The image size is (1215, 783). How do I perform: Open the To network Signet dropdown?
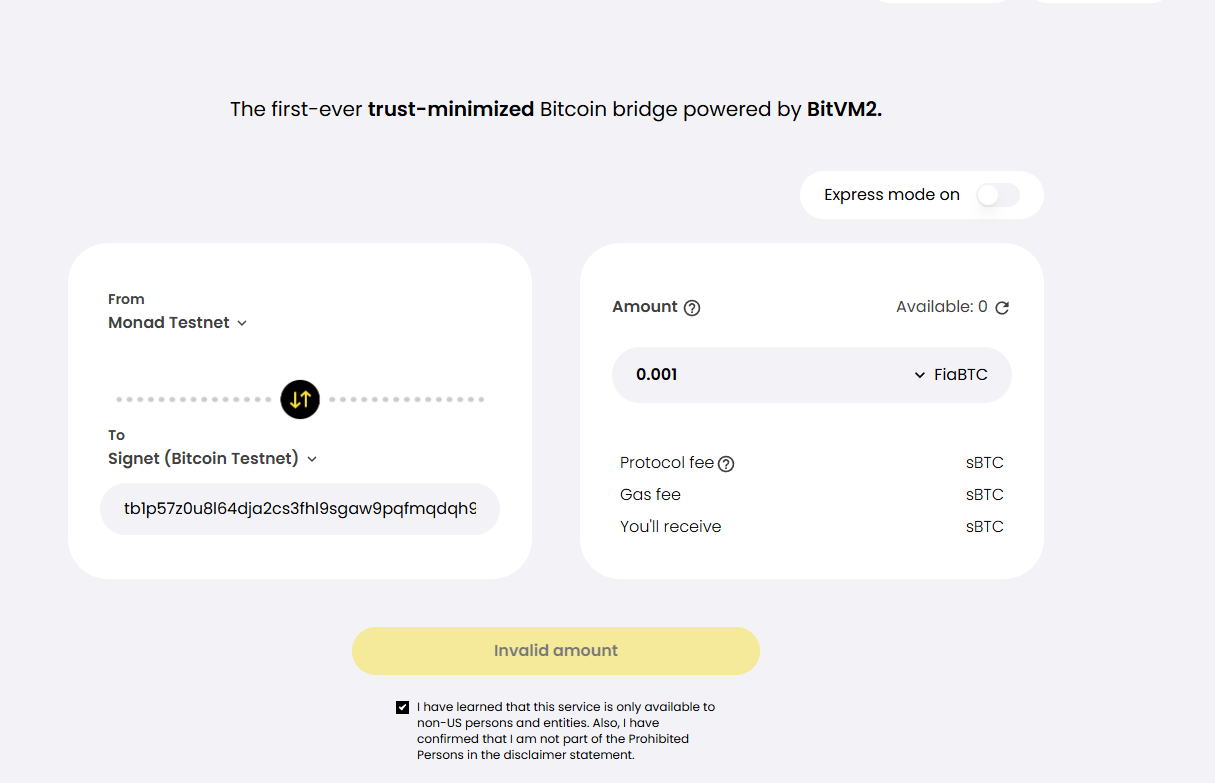click(x=204, y=459)
